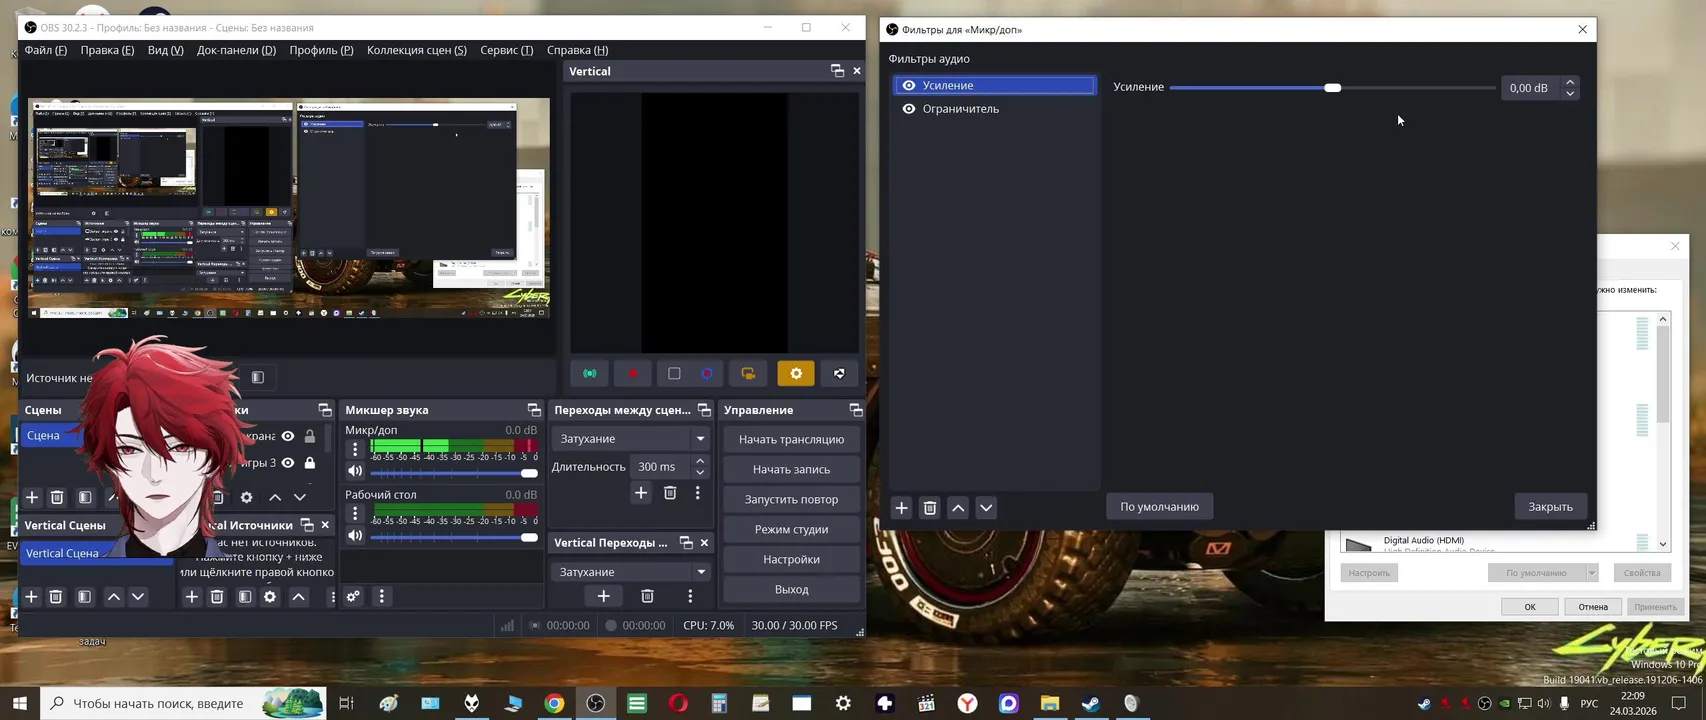The width and height of the screenshot is (1706, 720).
Task: Open scene filters icon in Сцены panel
Action: [x=85, y=497]
